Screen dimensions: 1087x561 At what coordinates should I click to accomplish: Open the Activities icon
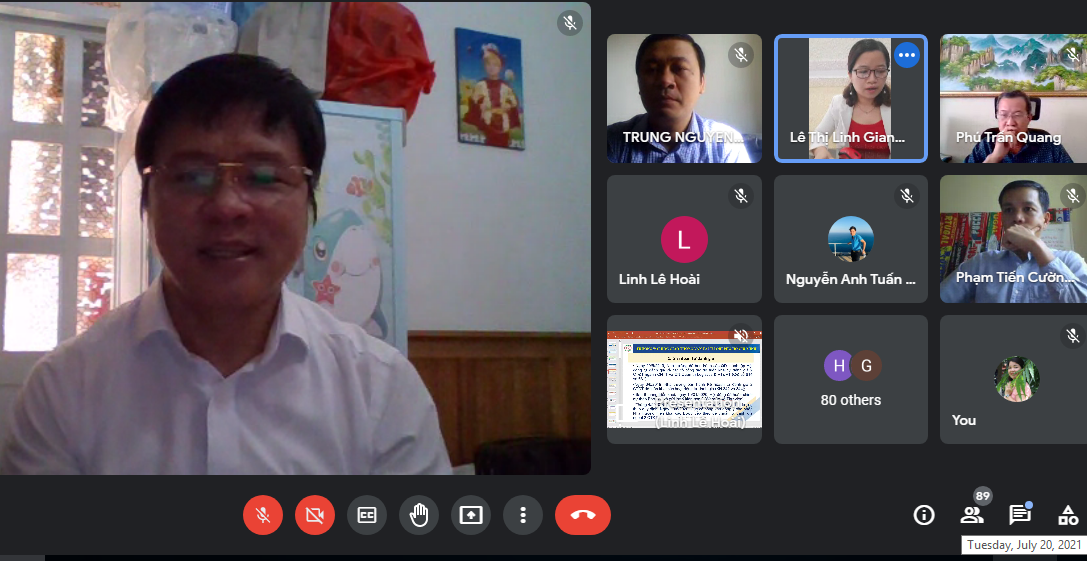tap(1068, 515)
